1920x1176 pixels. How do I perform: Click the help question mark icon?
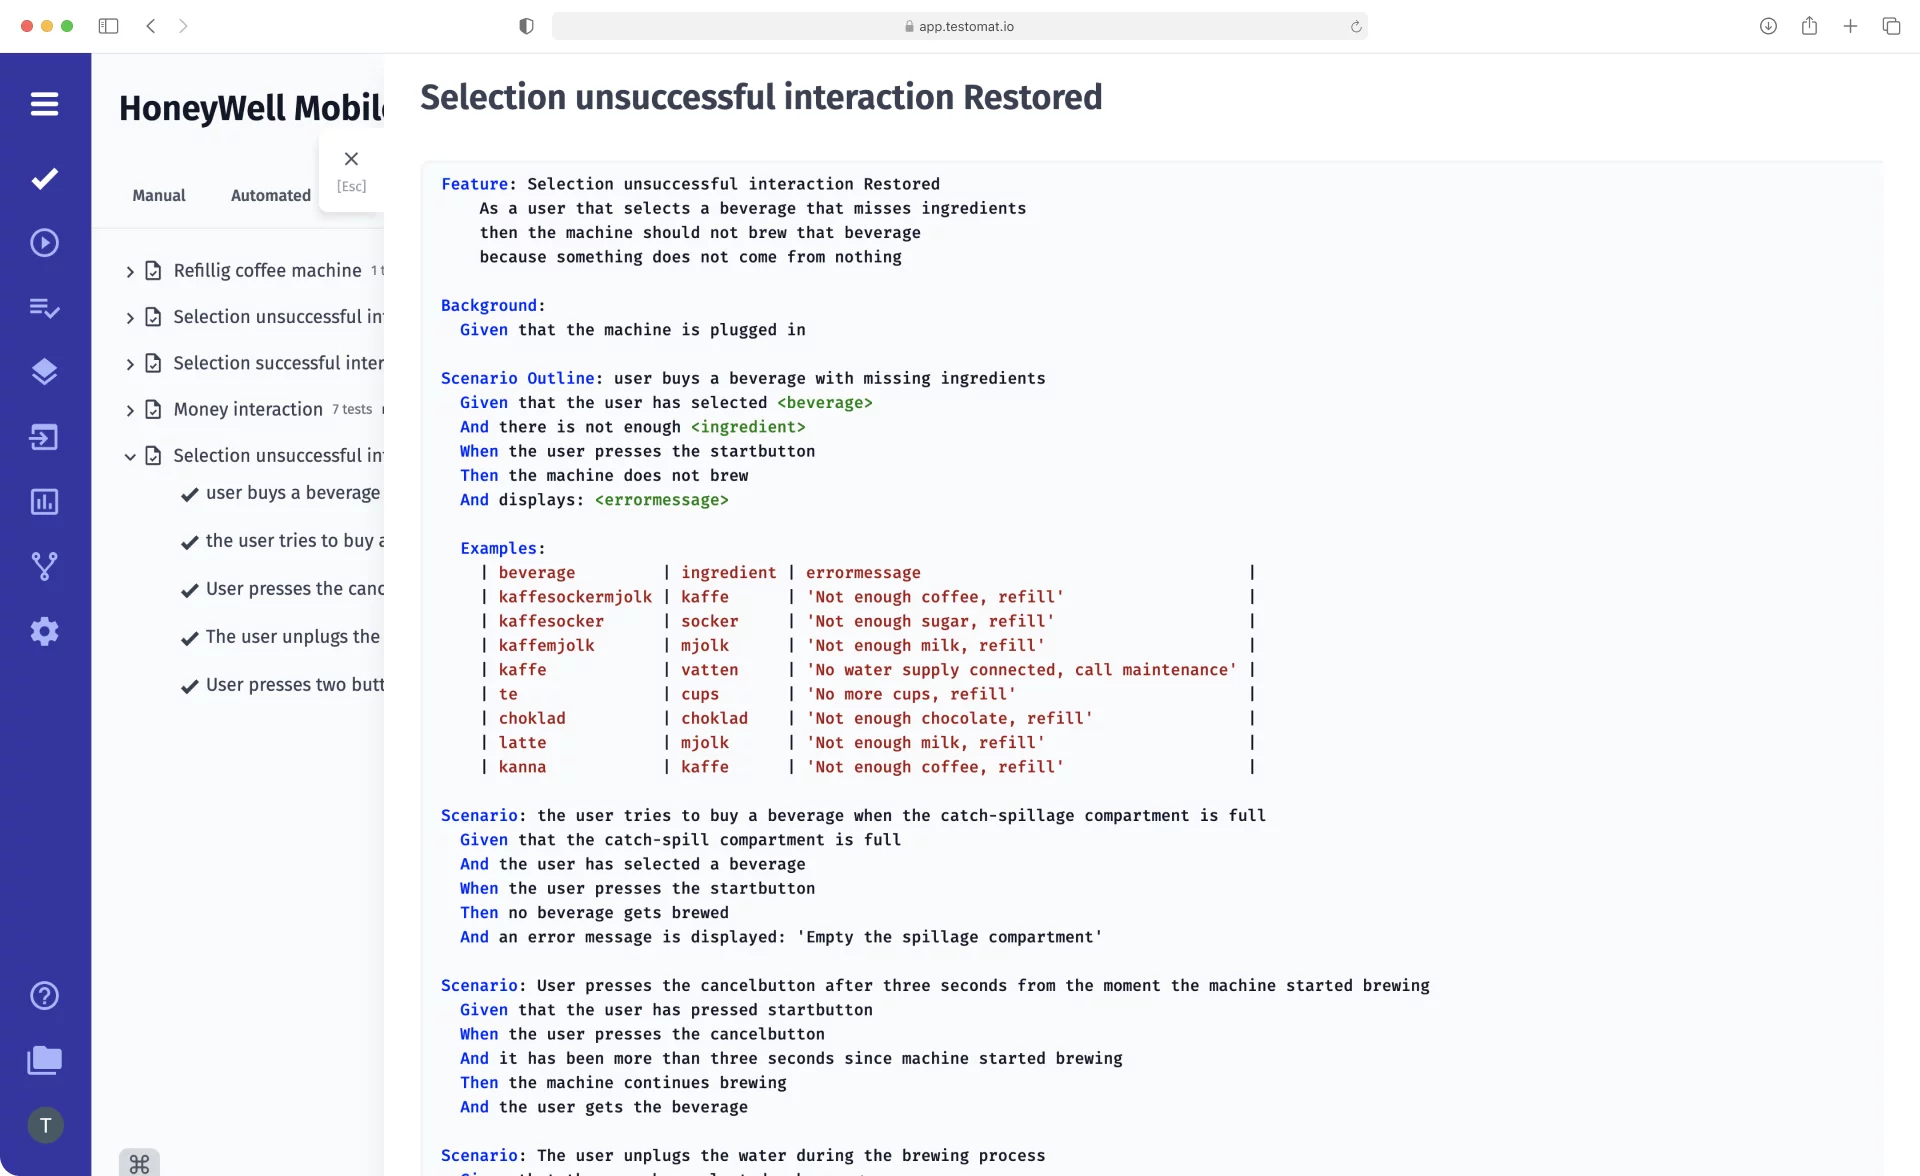(45, 995)
